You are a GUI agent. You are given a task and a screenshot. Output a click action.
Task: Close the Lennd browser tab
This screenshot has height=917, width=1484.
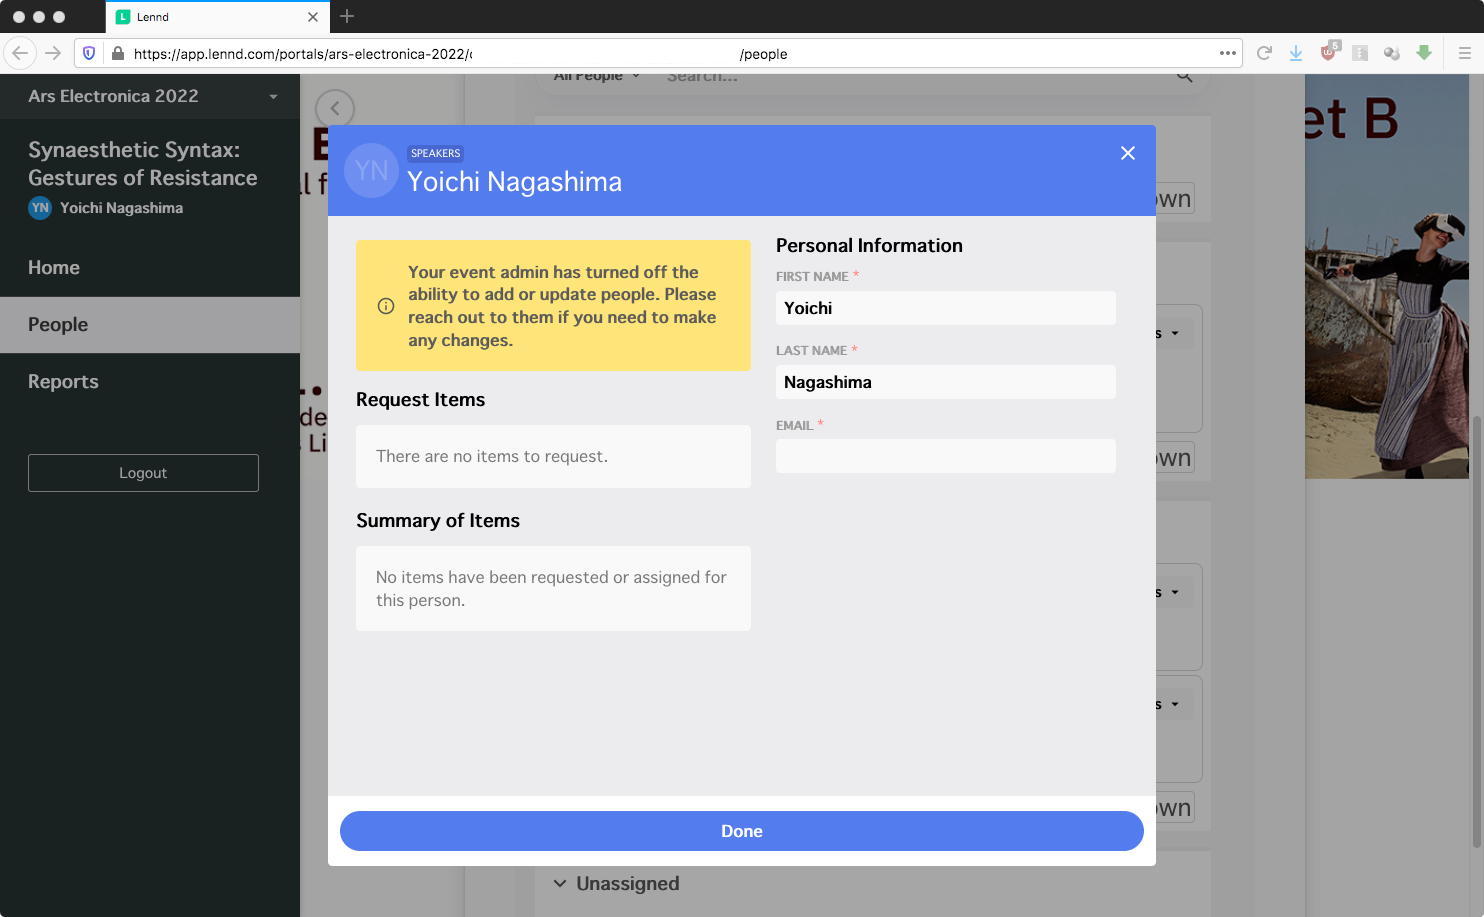pyautogui.click(x=313, y=17)
